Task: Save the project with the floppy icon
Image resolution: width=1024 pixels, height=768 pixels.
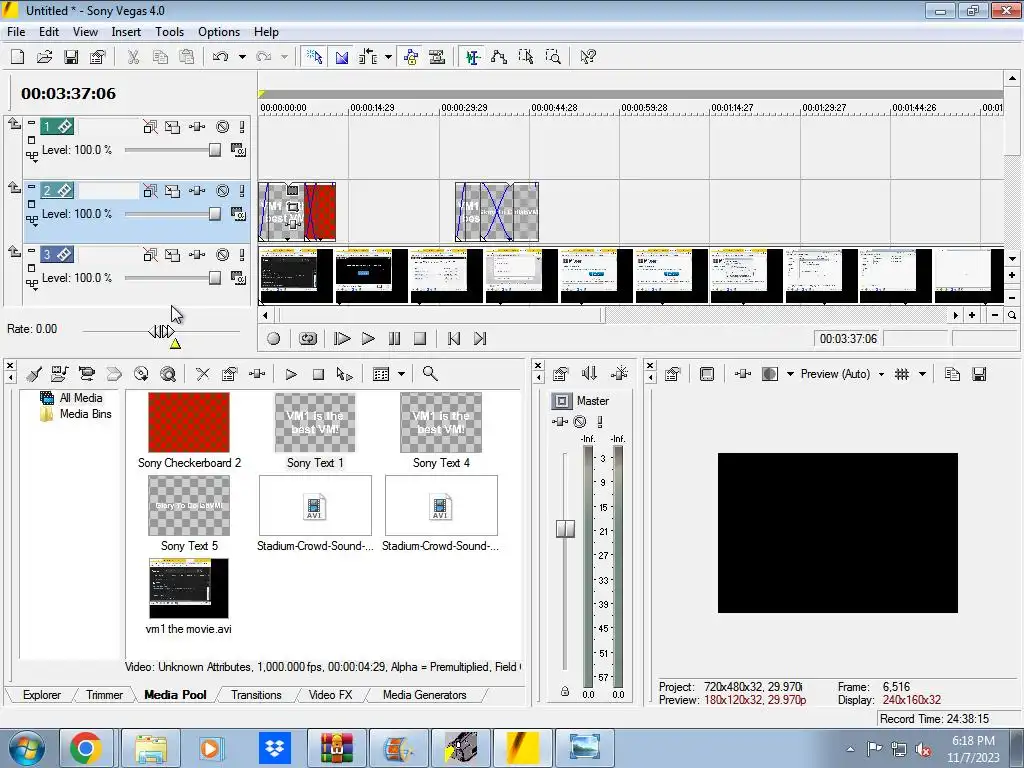Action: coord(71,57)
